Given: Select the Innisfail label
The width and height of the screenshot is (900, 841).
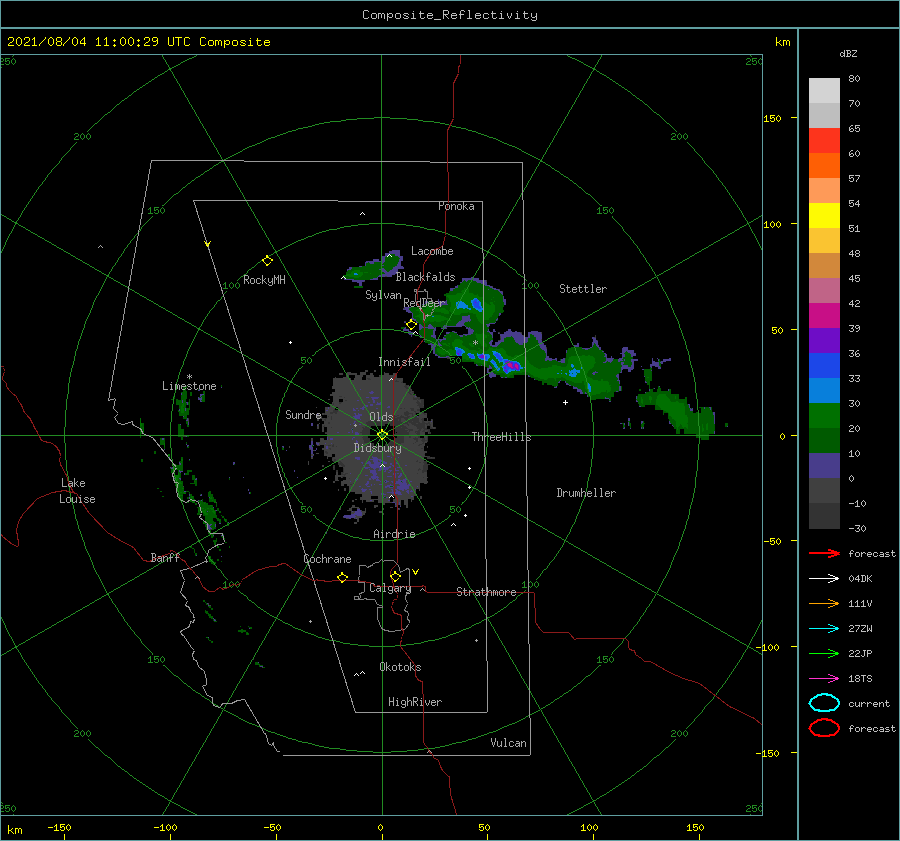Looking at the screenshot, I should point(404,362).
